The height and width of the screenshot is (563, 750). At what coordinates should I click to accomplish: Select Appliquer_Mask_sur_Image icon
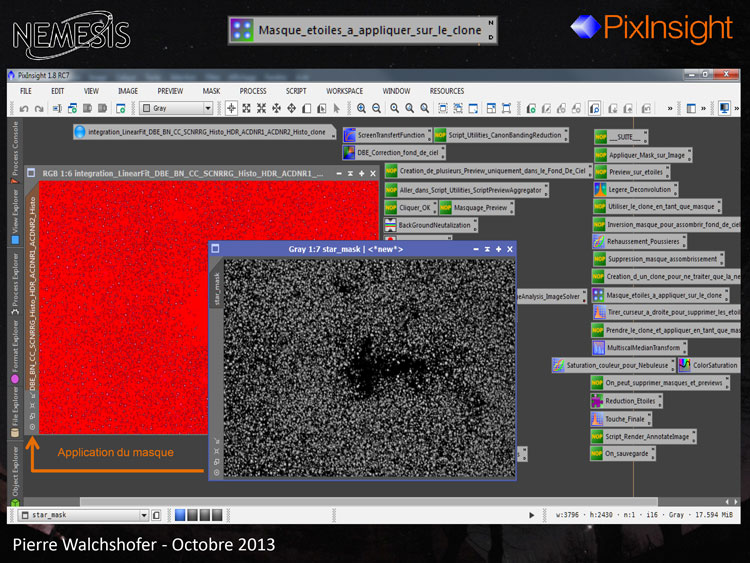tap(643, 155)
